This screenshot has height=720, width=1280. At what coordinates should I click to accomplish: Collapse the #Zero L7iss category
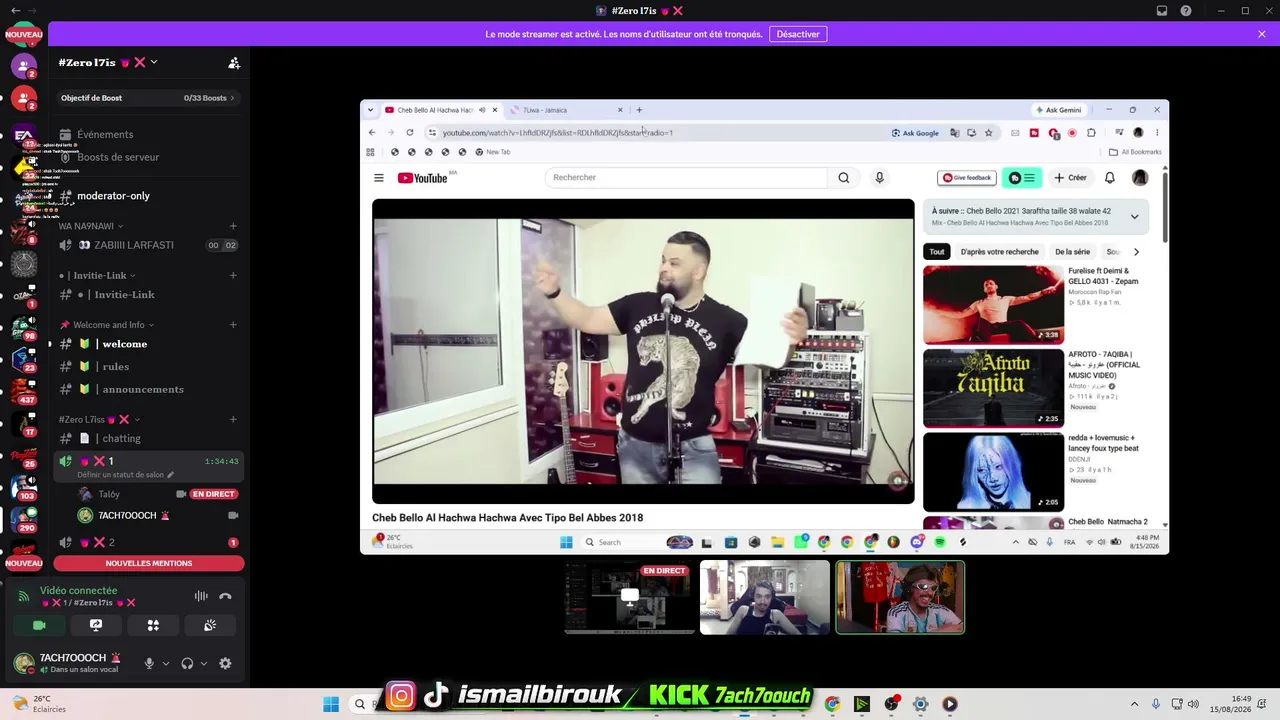click(x=99, y=420)
